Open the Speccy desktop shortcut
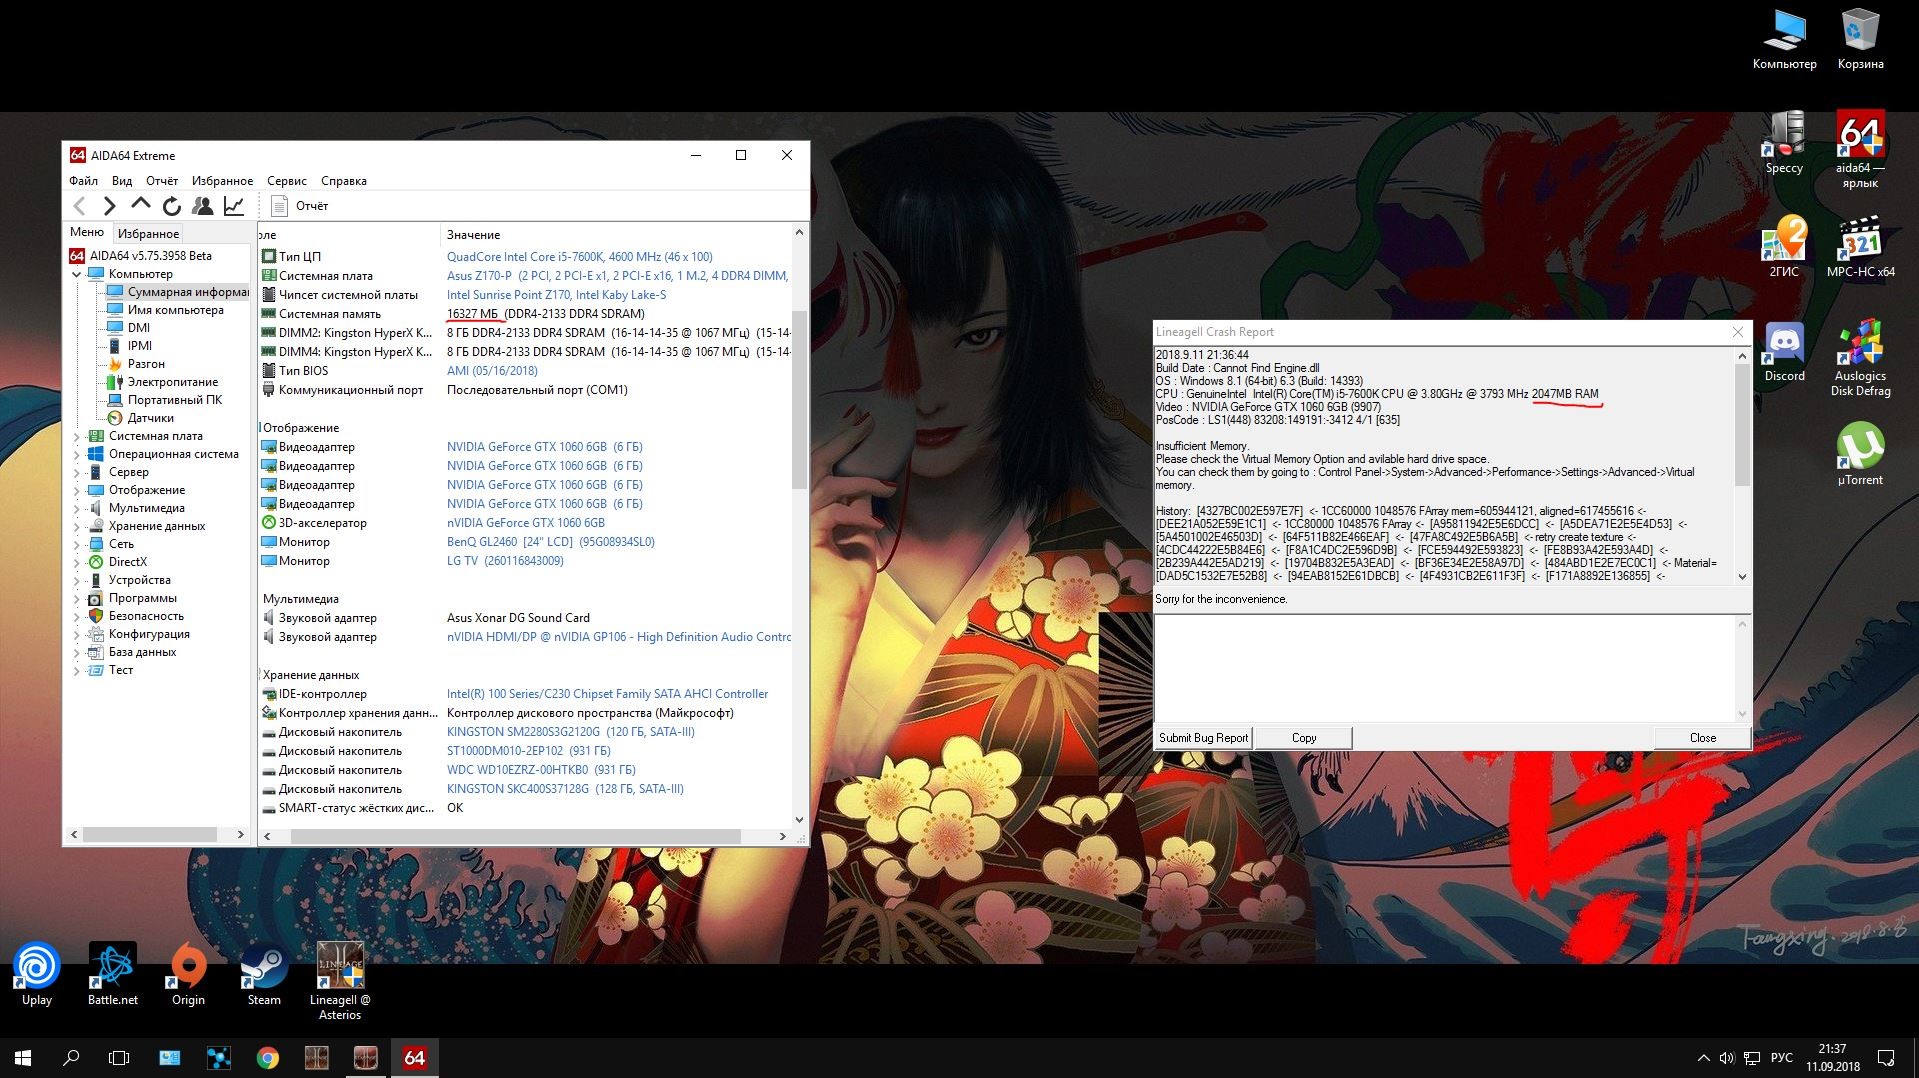The image size is (1919, 1078). 1784,144
